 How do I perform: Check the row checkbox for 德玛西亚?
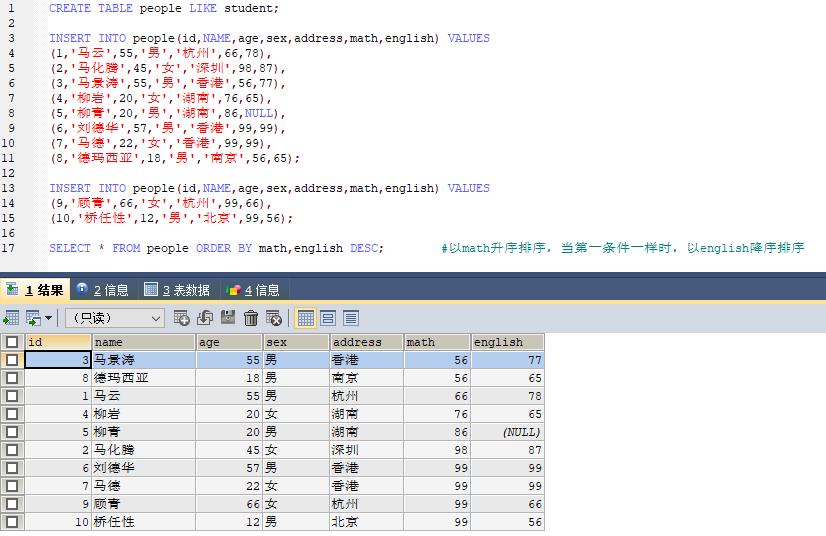[12, 378]
